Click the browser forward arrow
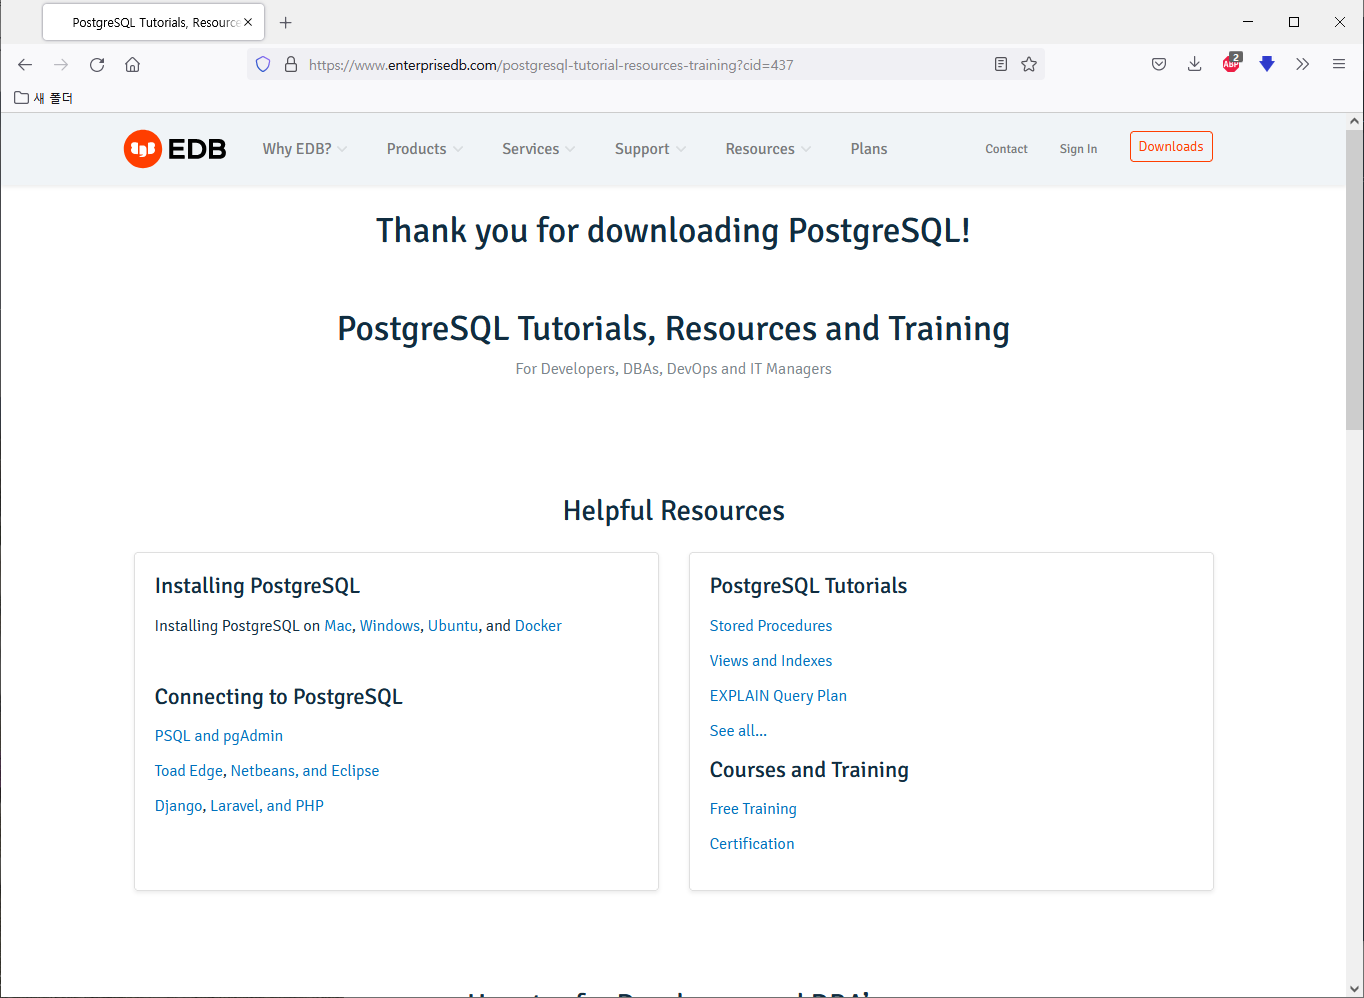This screenshot has width=1364, height=998. coord(61,65)
